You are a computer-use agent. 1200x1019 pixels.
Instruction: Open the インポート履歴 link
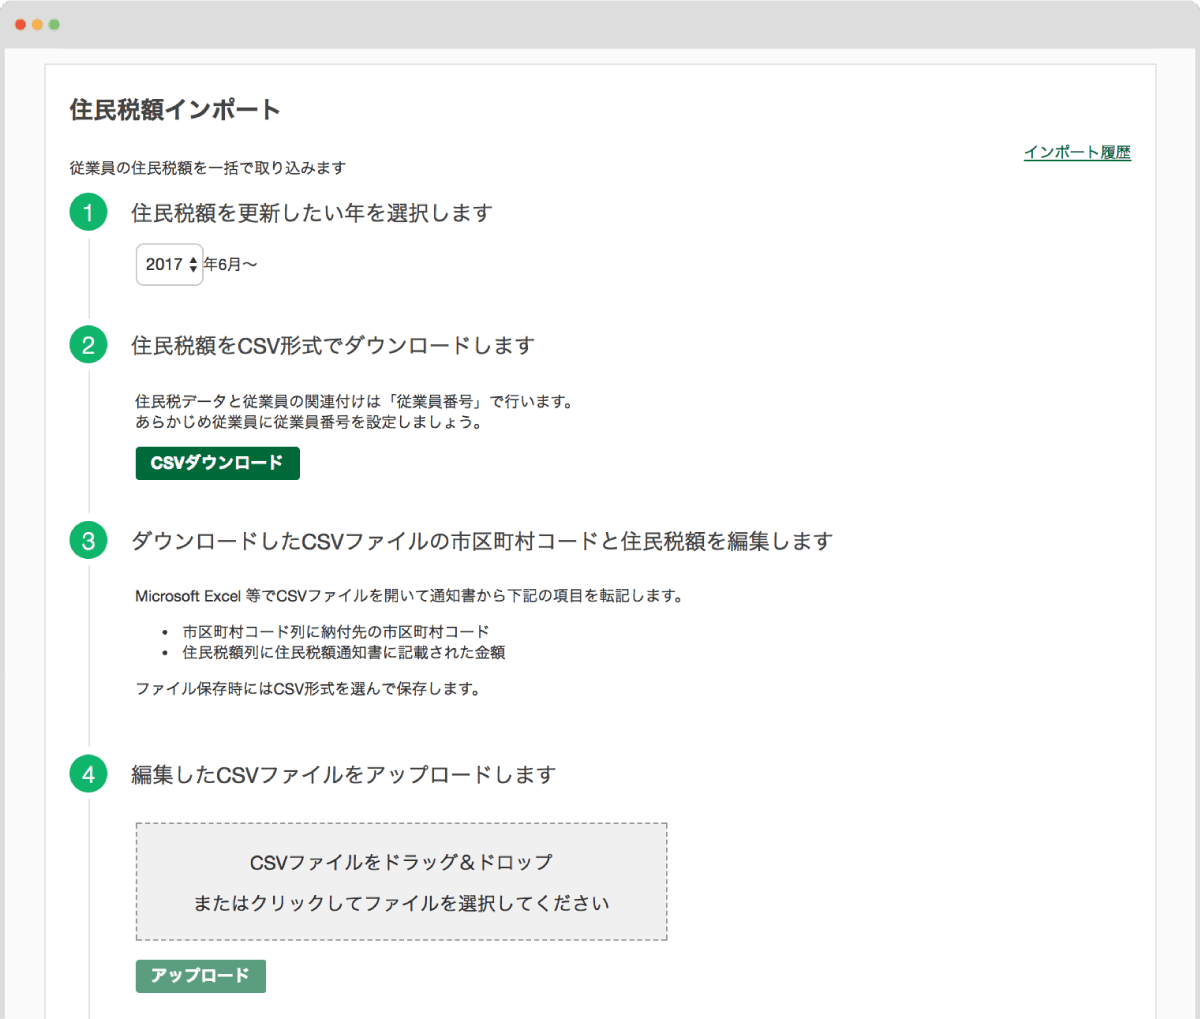1077,153
